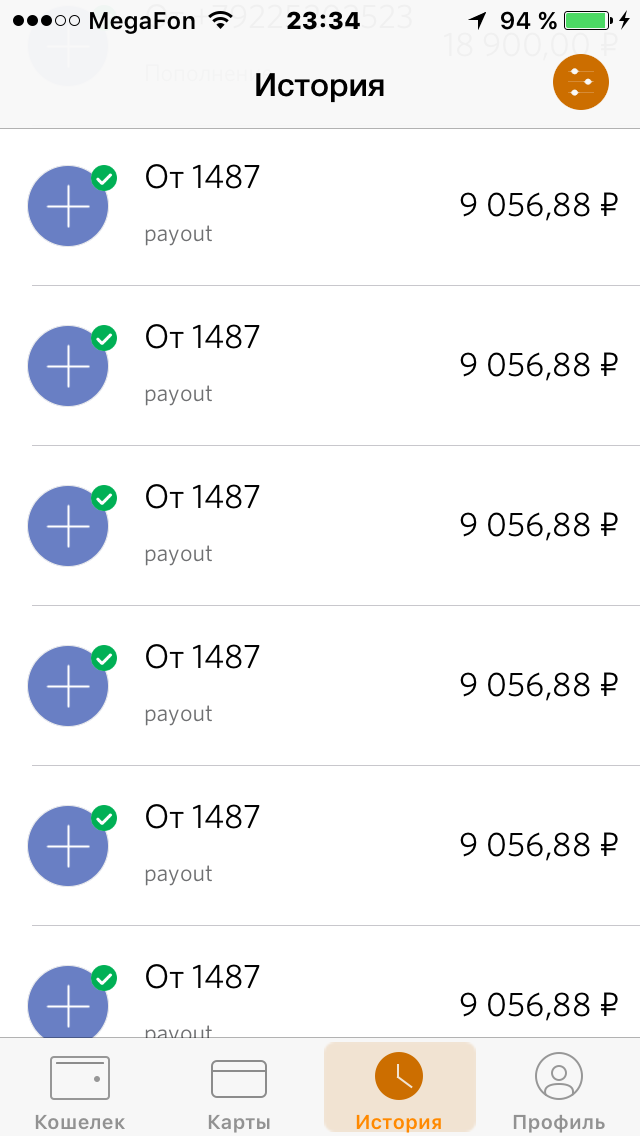
Task: Click the "payout" label of third transaction
Action: 178,554
